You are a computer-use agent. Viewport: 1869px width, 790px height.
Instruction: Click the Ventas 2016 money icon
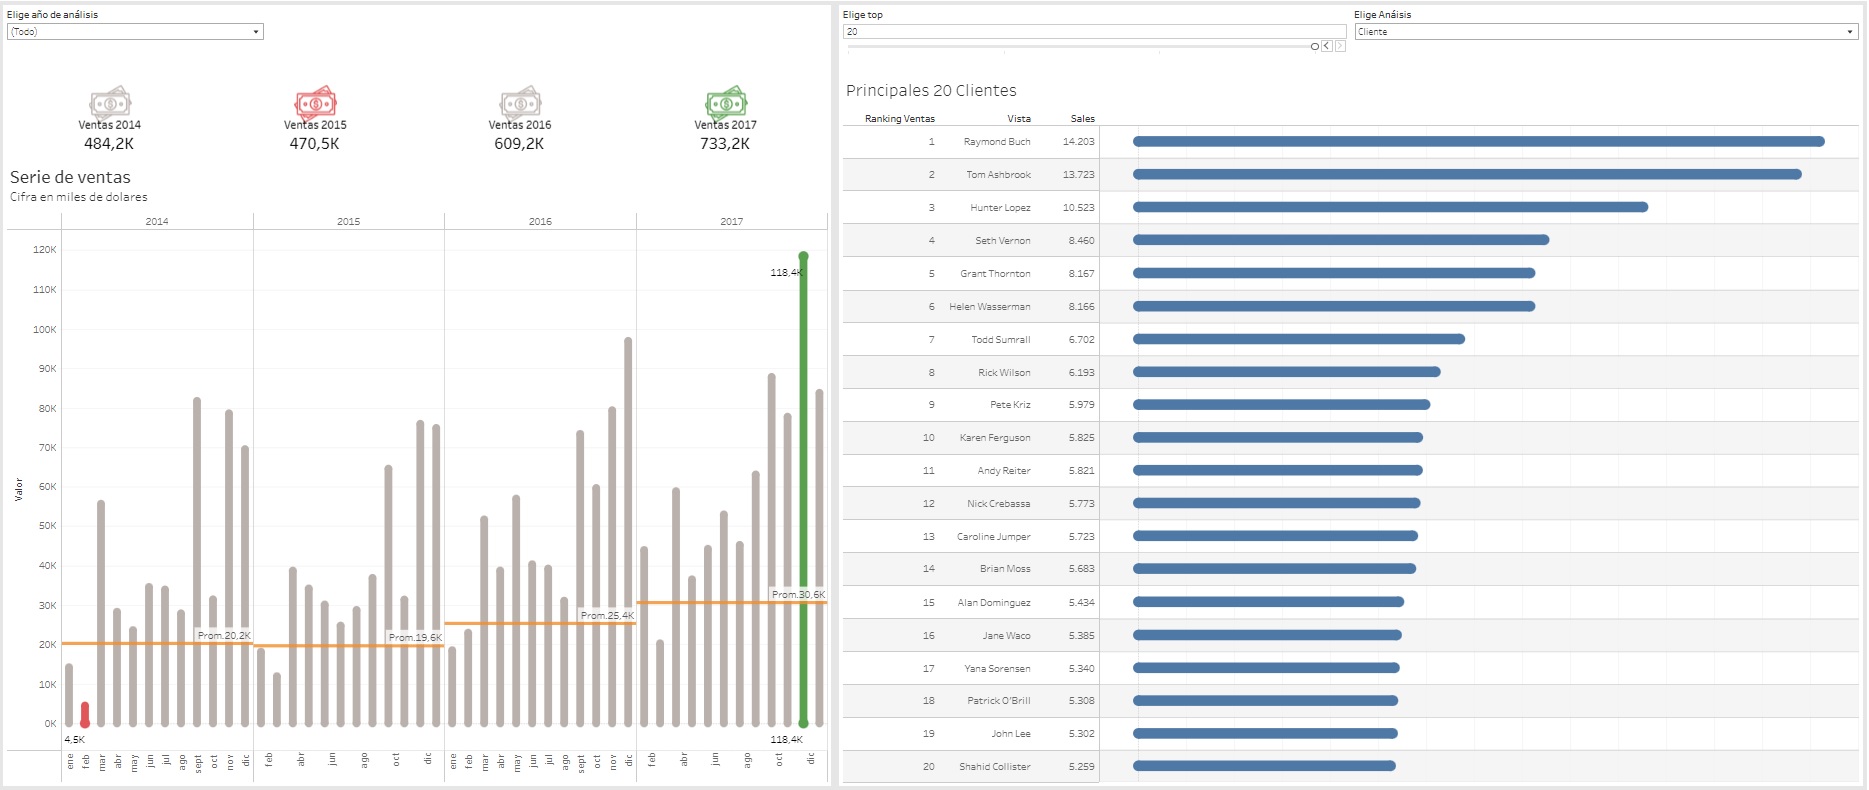click(520, 102)
